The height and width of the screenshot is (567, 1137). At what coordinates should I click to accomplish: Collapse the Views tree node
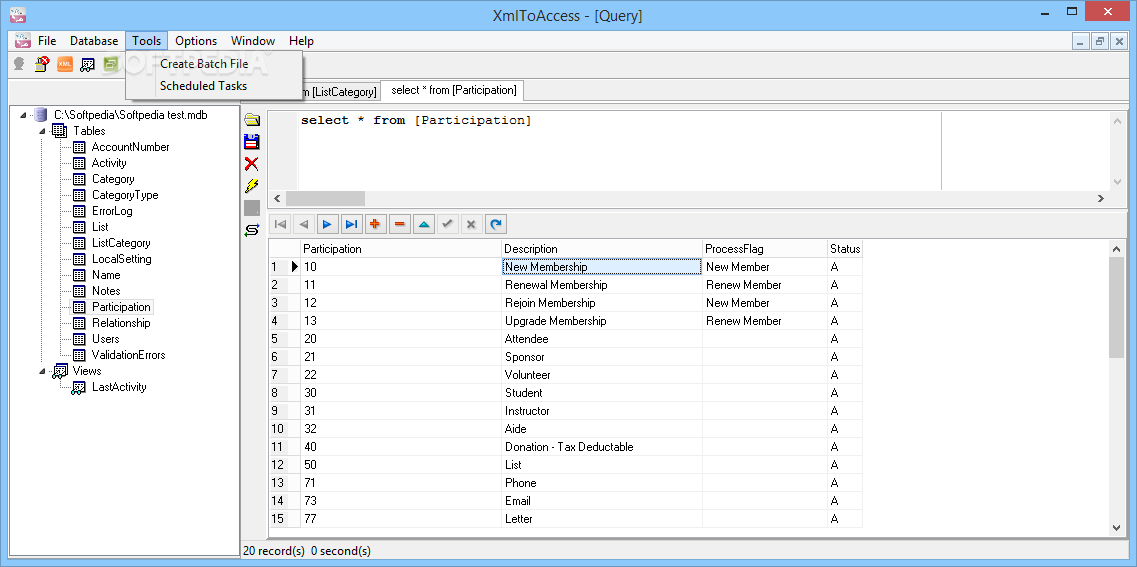[x=43, y=371]
